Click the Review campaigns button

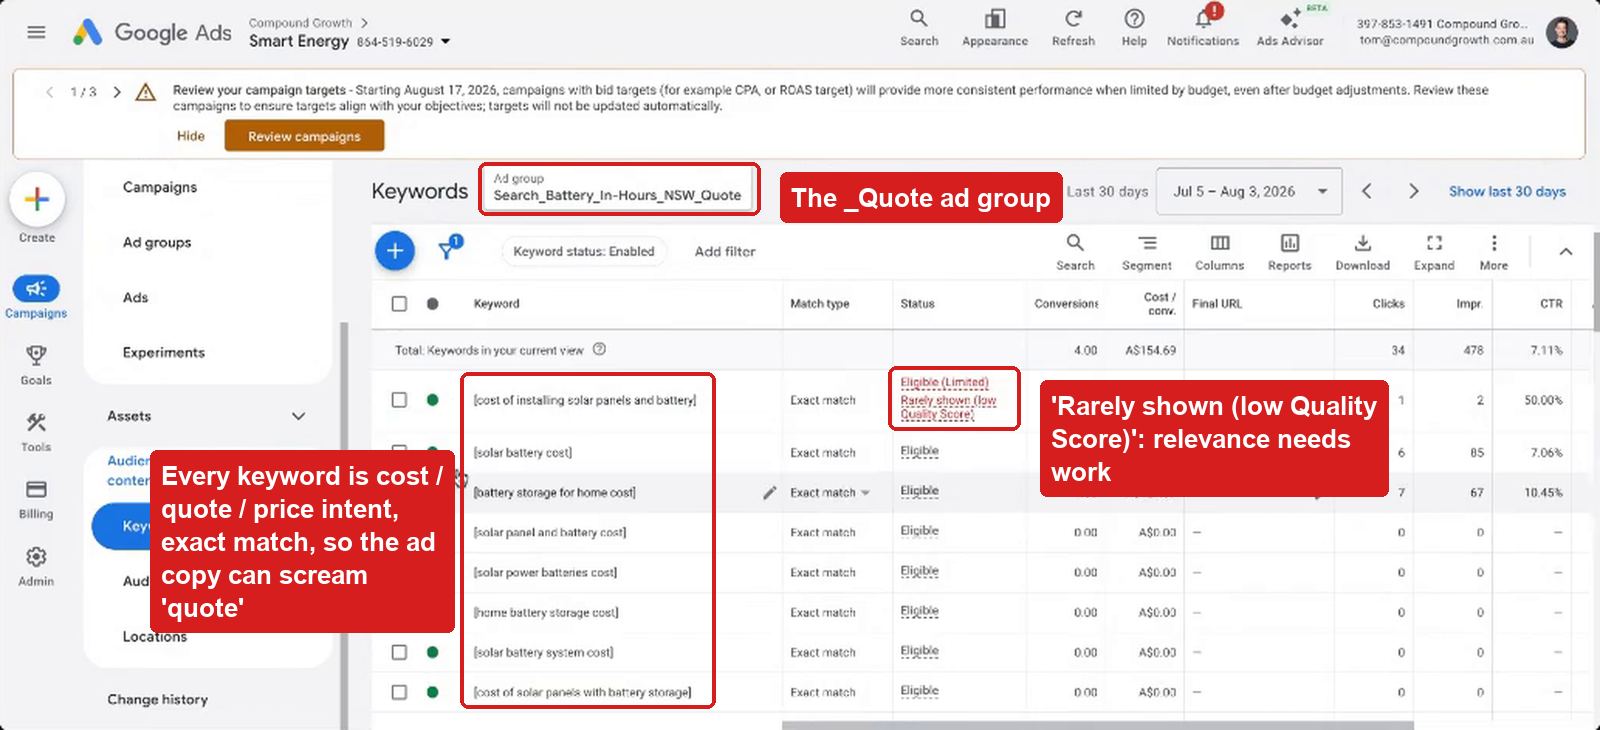pyautogui.click(x=304, y=136)
